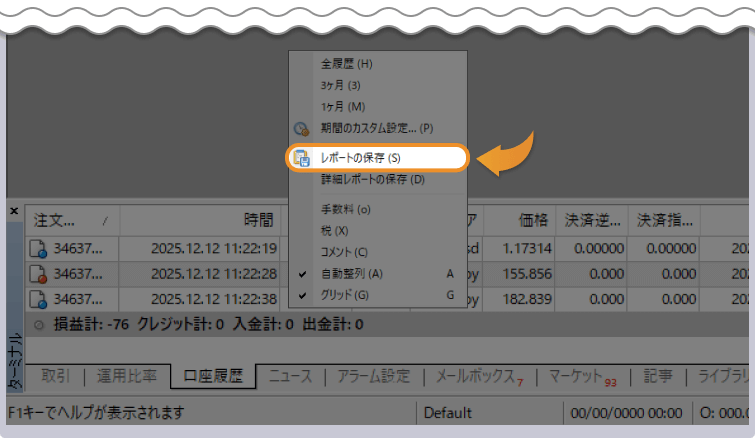Click the save report disk icon
Image resolution: width=755 pixels, height=438 pixels.
pos(301,158)
